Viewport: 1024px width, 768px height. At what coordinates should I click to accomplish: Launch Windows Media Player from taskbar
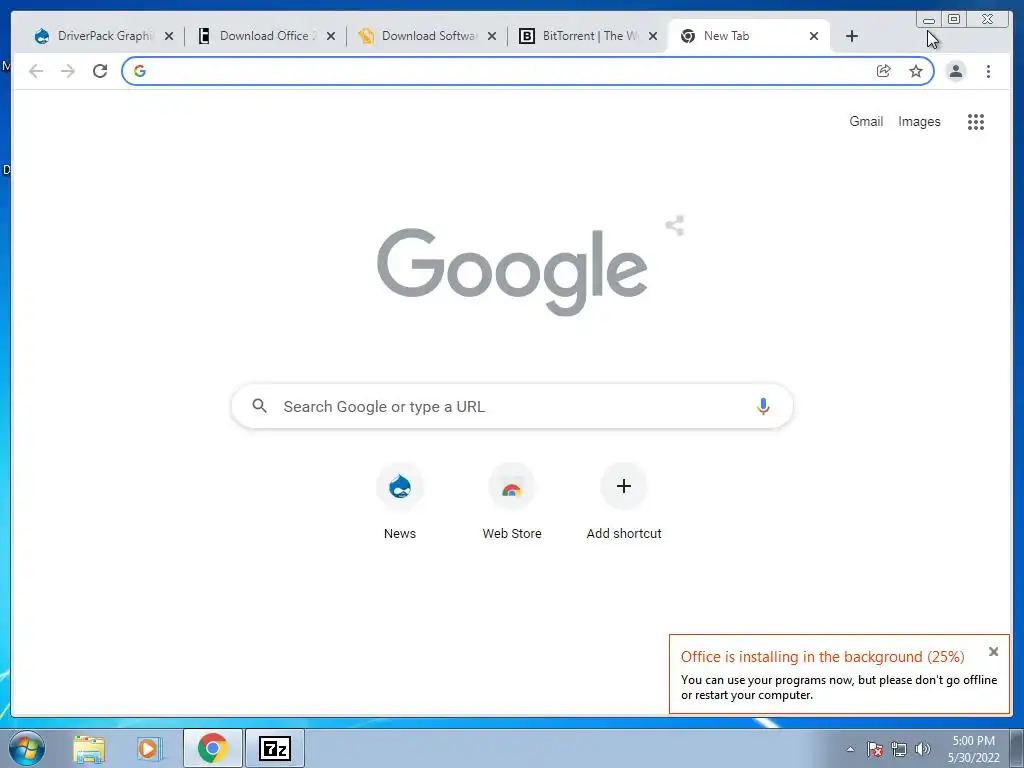[148, 748]
